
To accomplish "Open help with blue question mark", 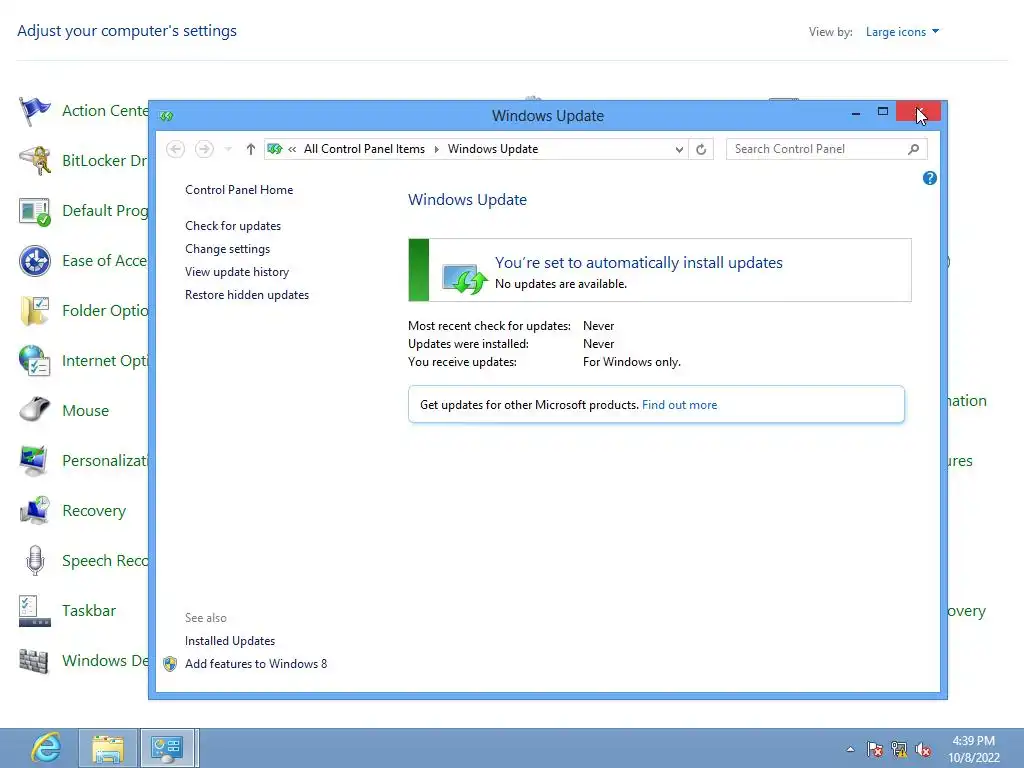I will (x=929, y=178).
